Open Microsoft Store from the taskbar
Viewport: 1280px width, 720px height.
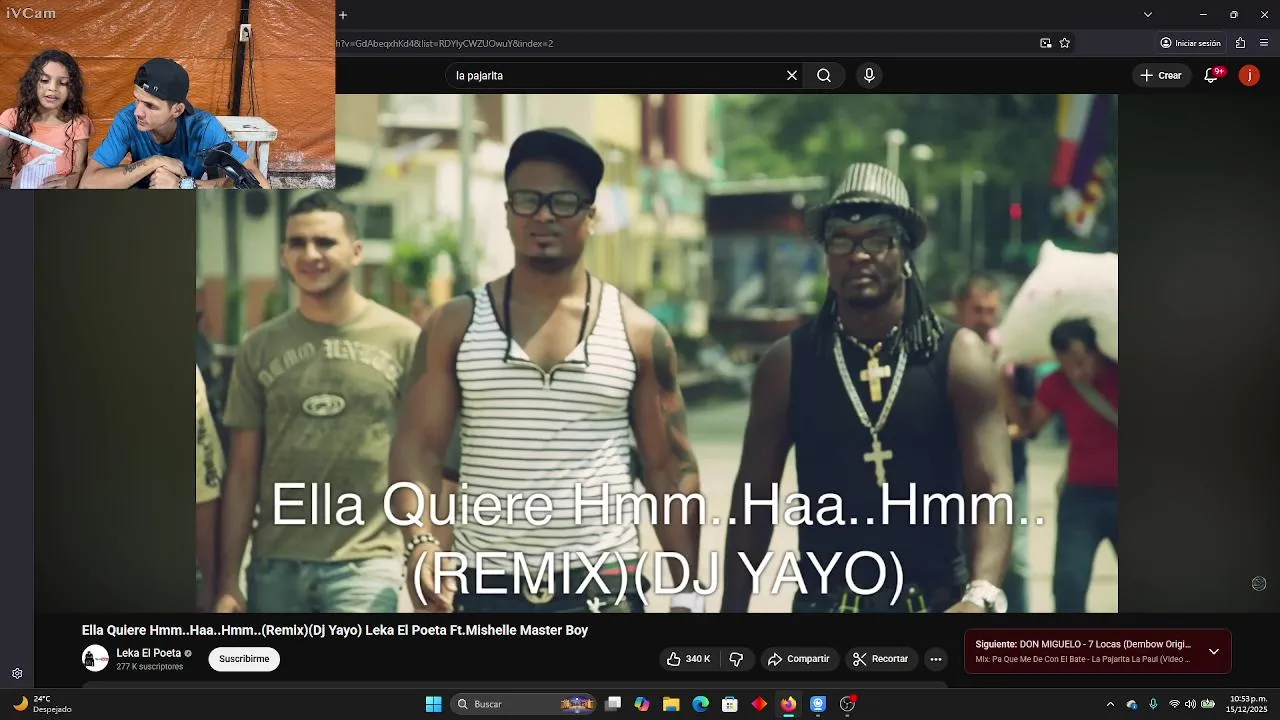pos(730,704)
